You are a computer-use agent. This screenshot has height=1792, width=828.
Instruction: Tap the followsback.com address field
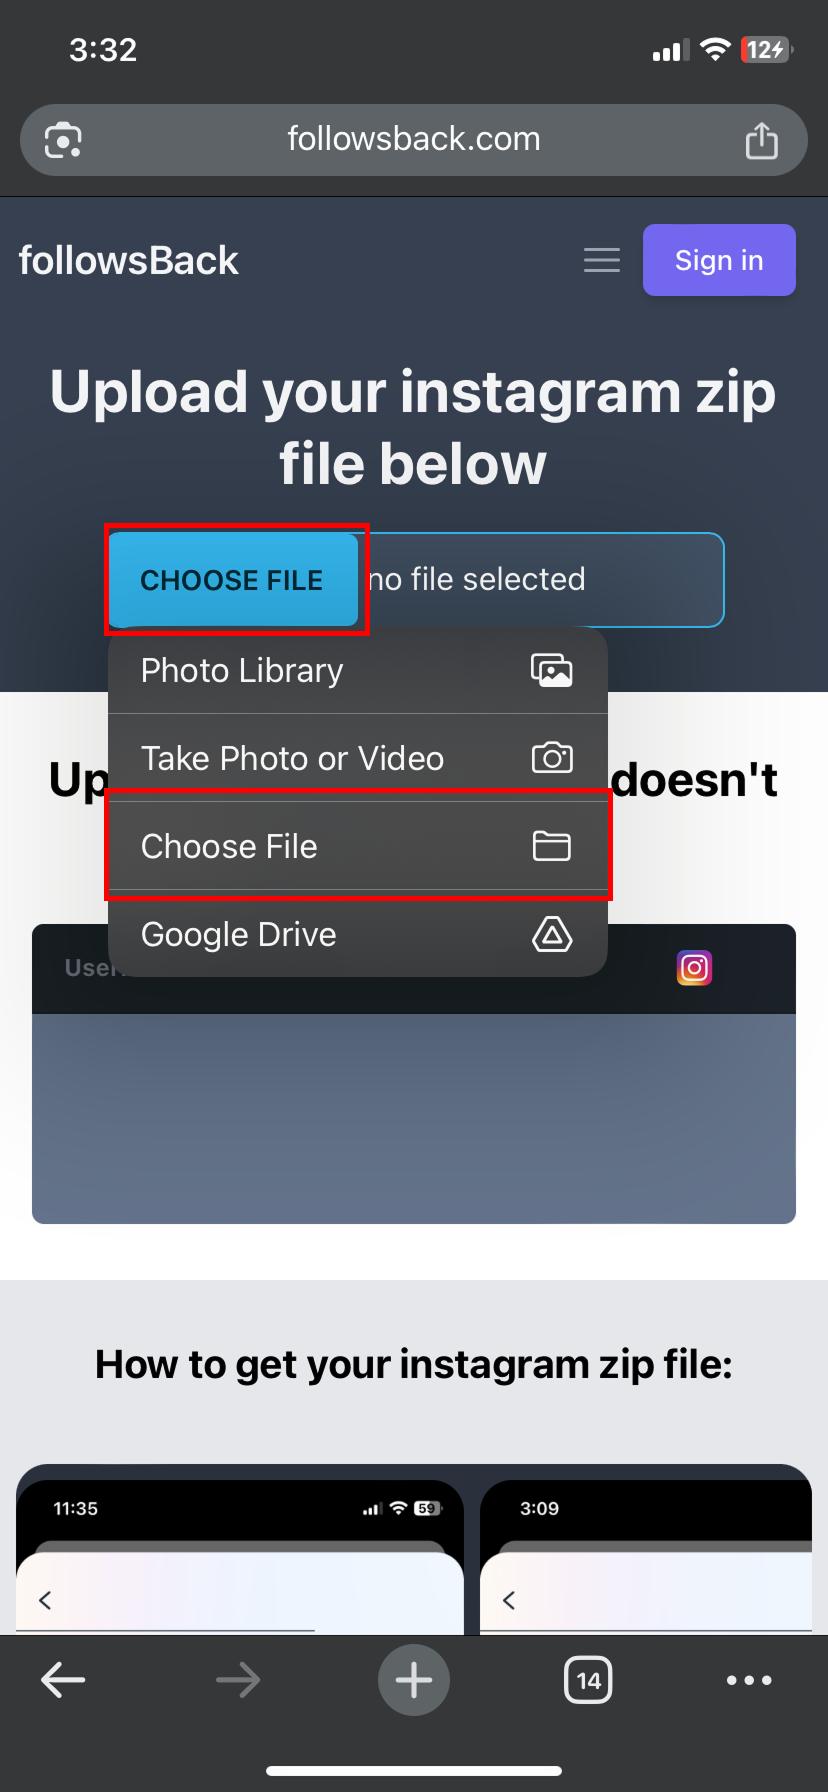pyautogui.click(x=414, y=140)
